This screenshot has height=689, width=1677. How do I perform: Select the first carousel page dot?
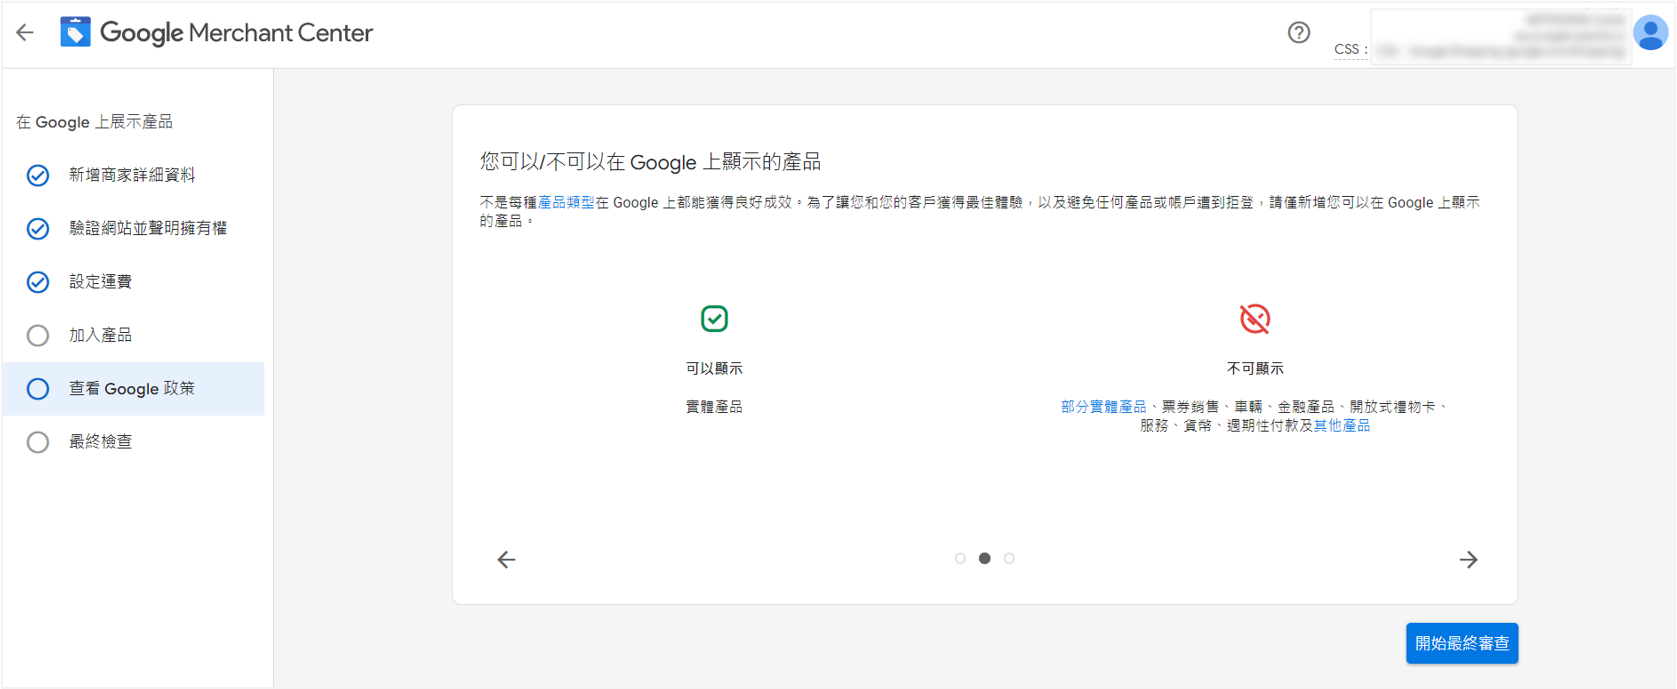[x=960, y=559]
